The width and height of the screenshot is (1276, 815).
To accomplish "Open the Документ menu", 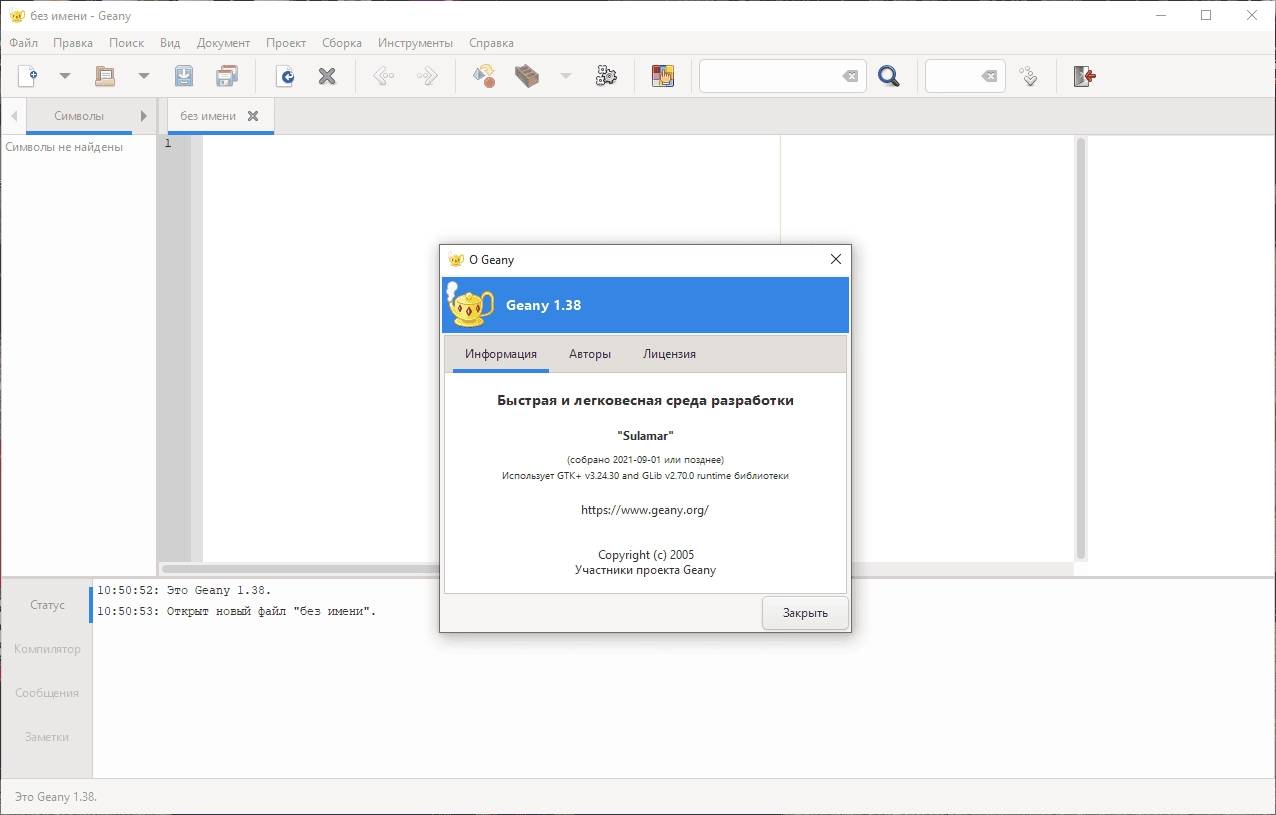I will coord(224,43).
